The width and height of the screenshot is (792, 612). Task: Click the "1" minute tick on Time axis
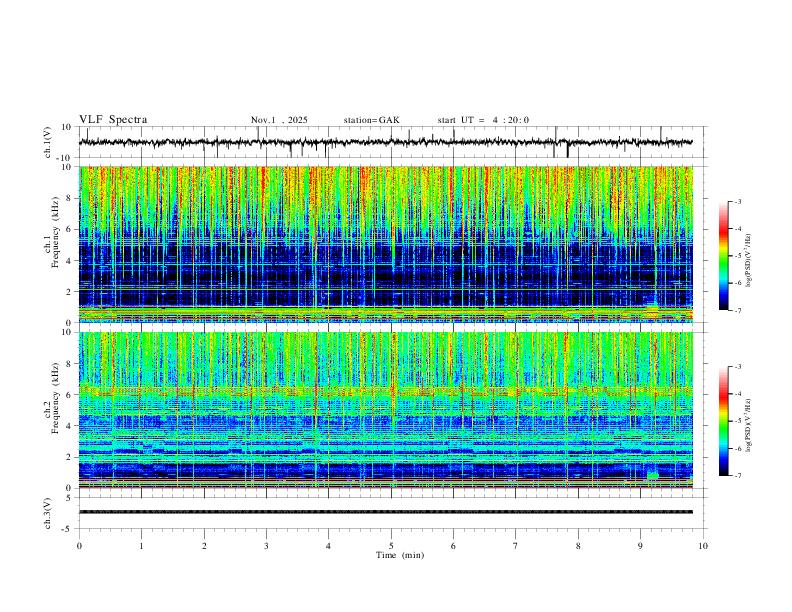coord(141,546)
